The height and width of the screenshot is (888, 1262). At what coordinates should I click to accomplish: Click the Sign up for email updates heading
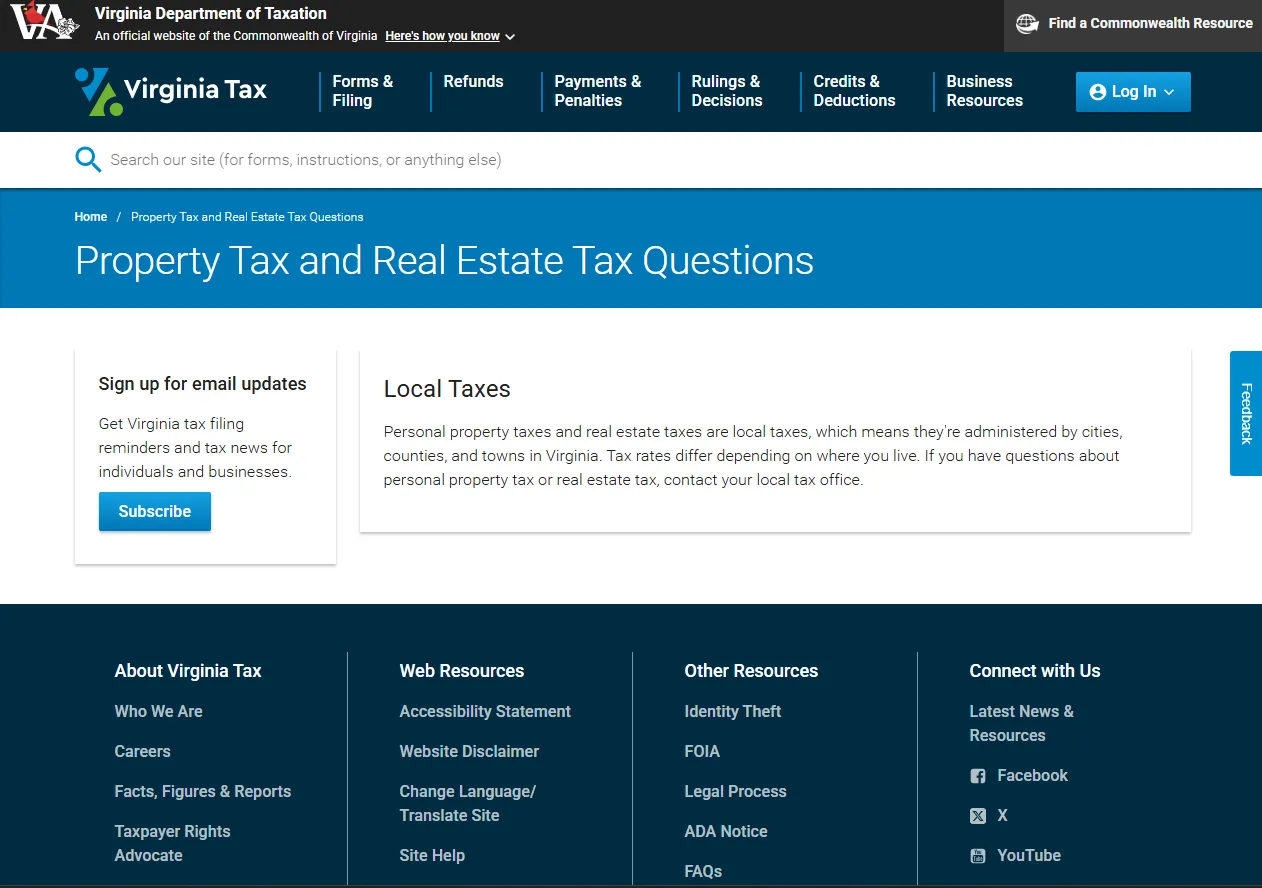(202, 384)
